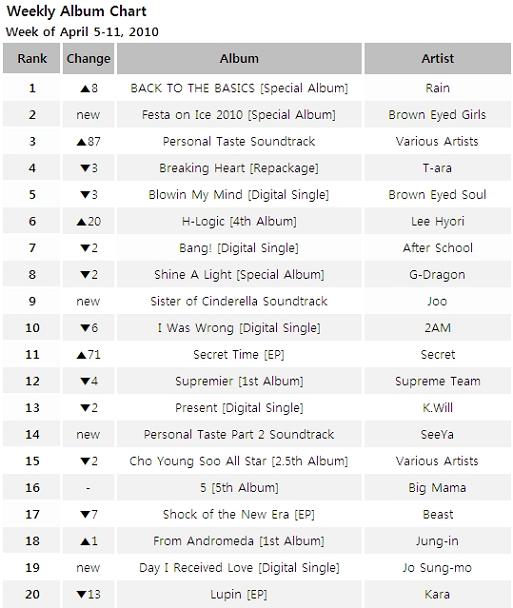Click the Album column header
This screenshot has height=608, width=513.
[239, 59]
